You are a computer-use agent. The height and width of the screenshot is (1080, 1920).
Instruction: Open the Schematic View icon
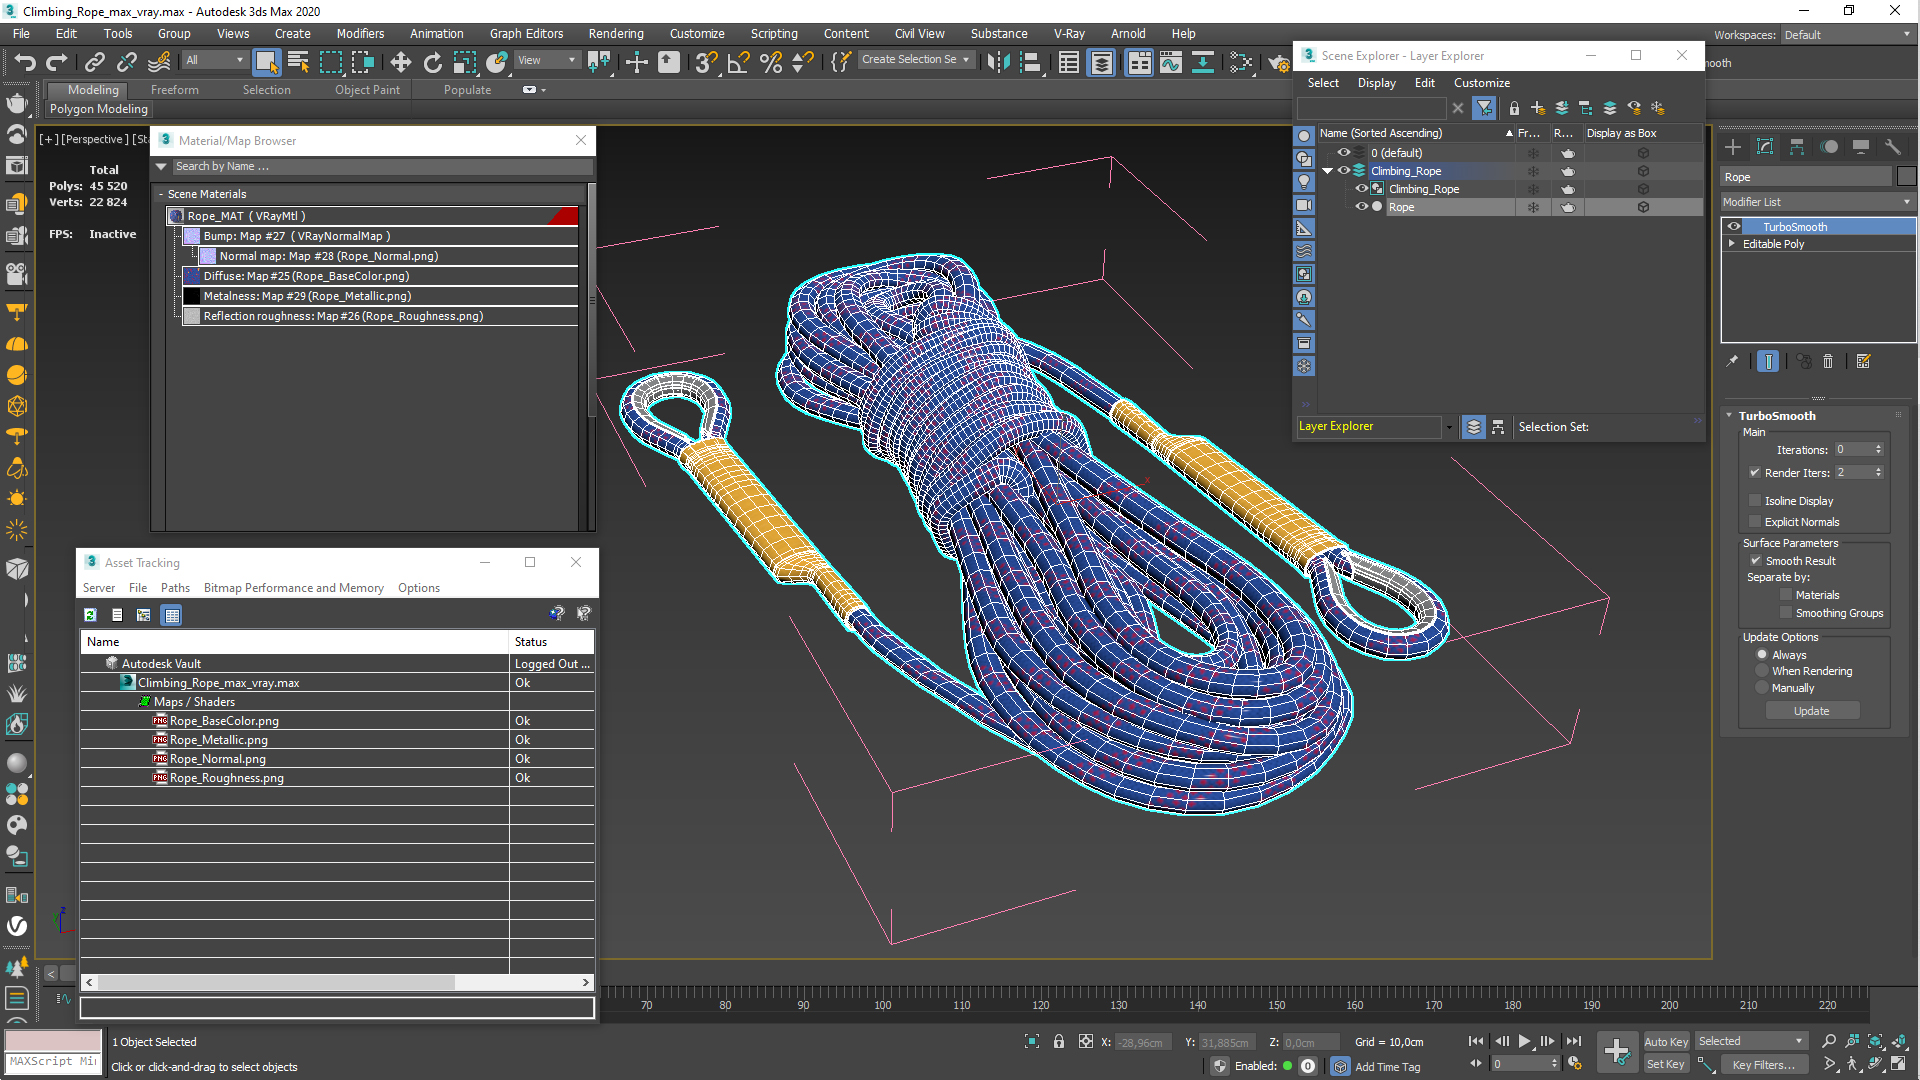coord(1203,62)
